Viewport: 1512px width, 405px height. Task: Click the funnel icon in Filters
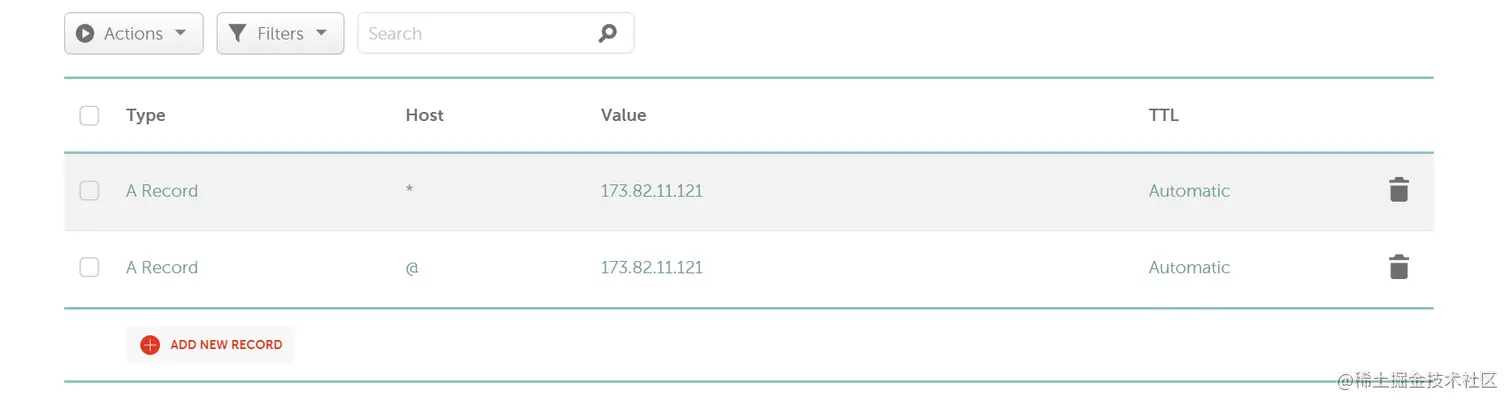237,33
